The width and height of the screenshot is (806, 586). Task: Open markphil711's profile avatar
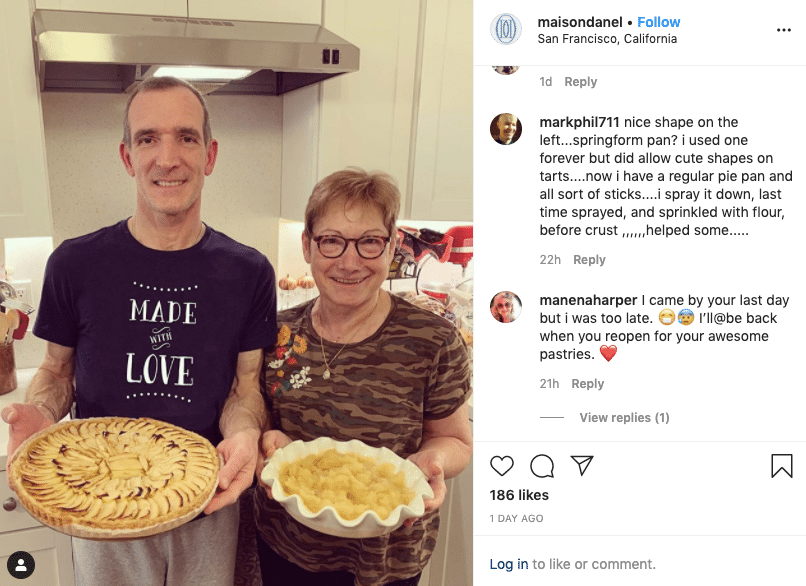pyautogui.click(x=506, y=129)
